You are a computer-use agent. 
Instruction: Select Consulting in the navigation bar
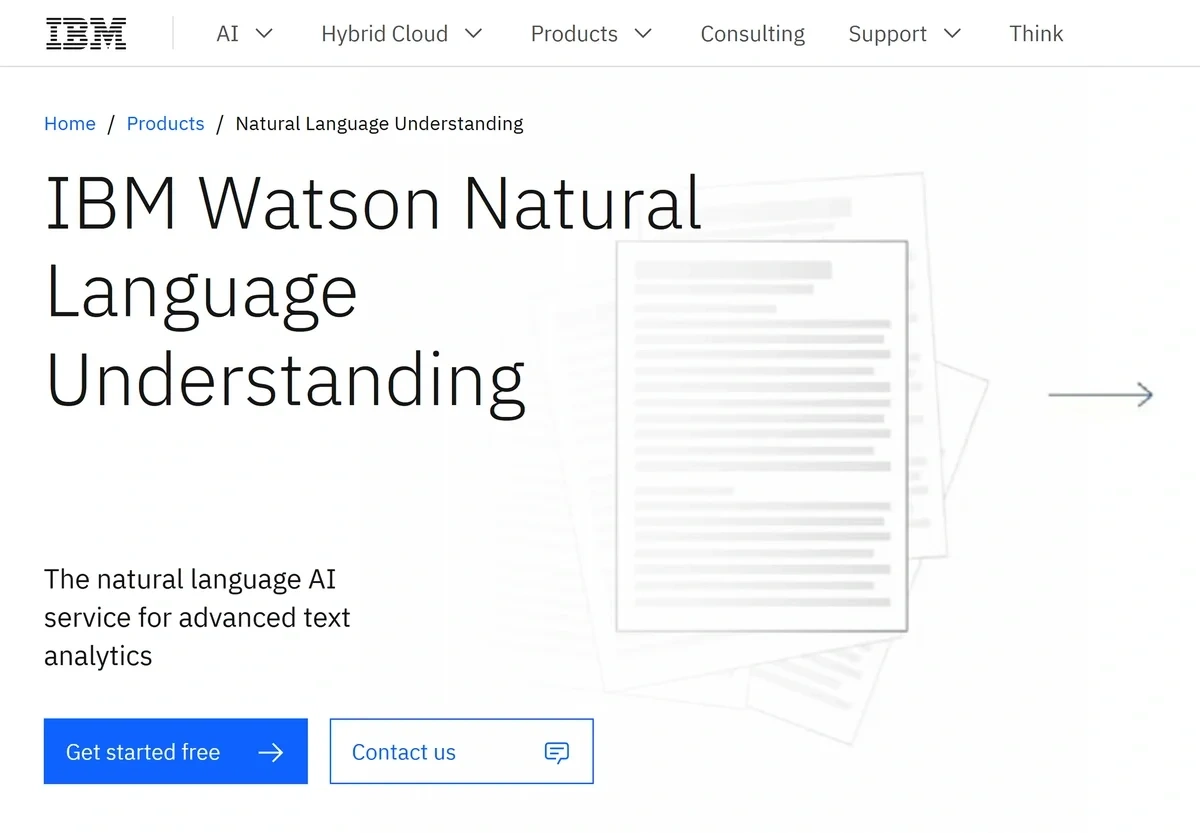[x=752, y=33]
